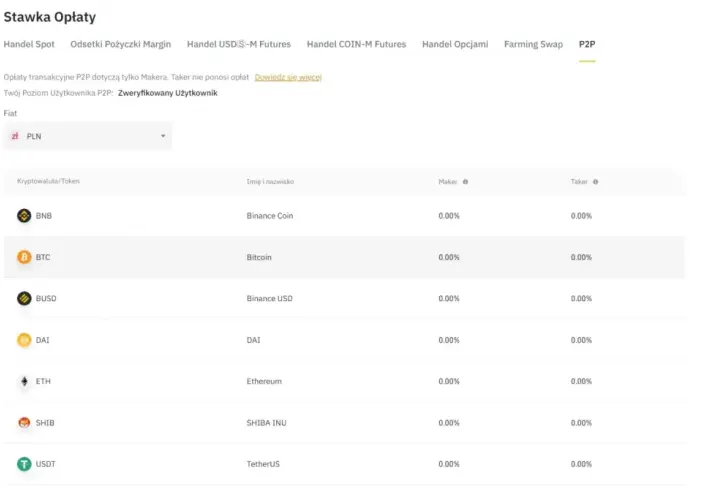
Task: Open Odsetki Pożyczki Margin tab
Action: [x=120, y=44]
